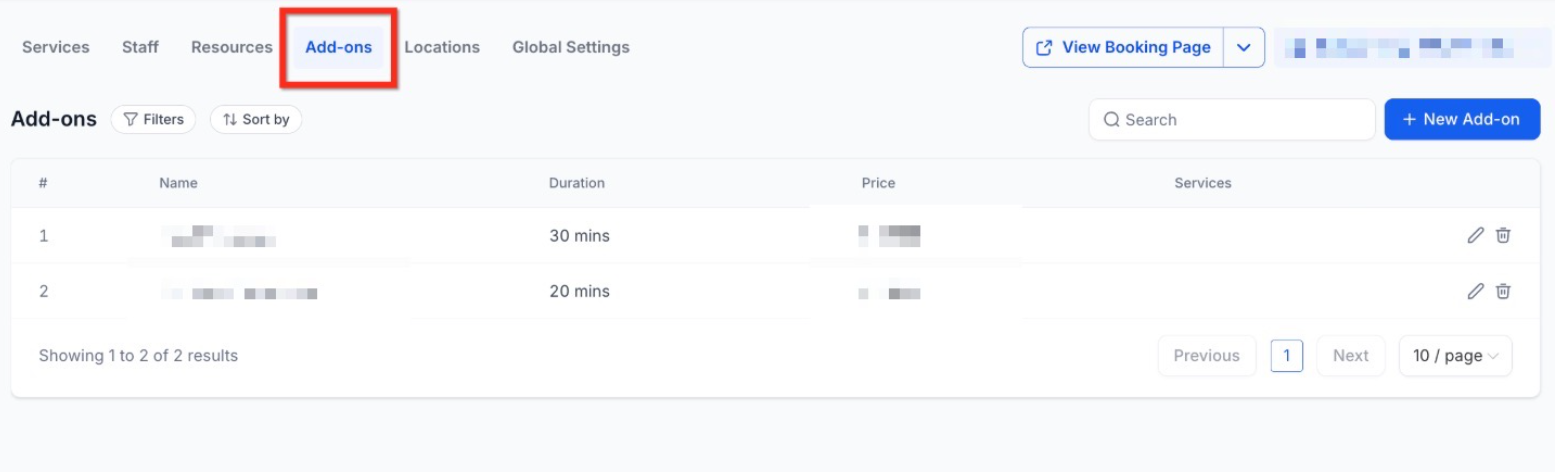Image resolution: width=1556 pixels, height=472 pixels.
Task: Focus the Search input field
Action: point(1240,120)
